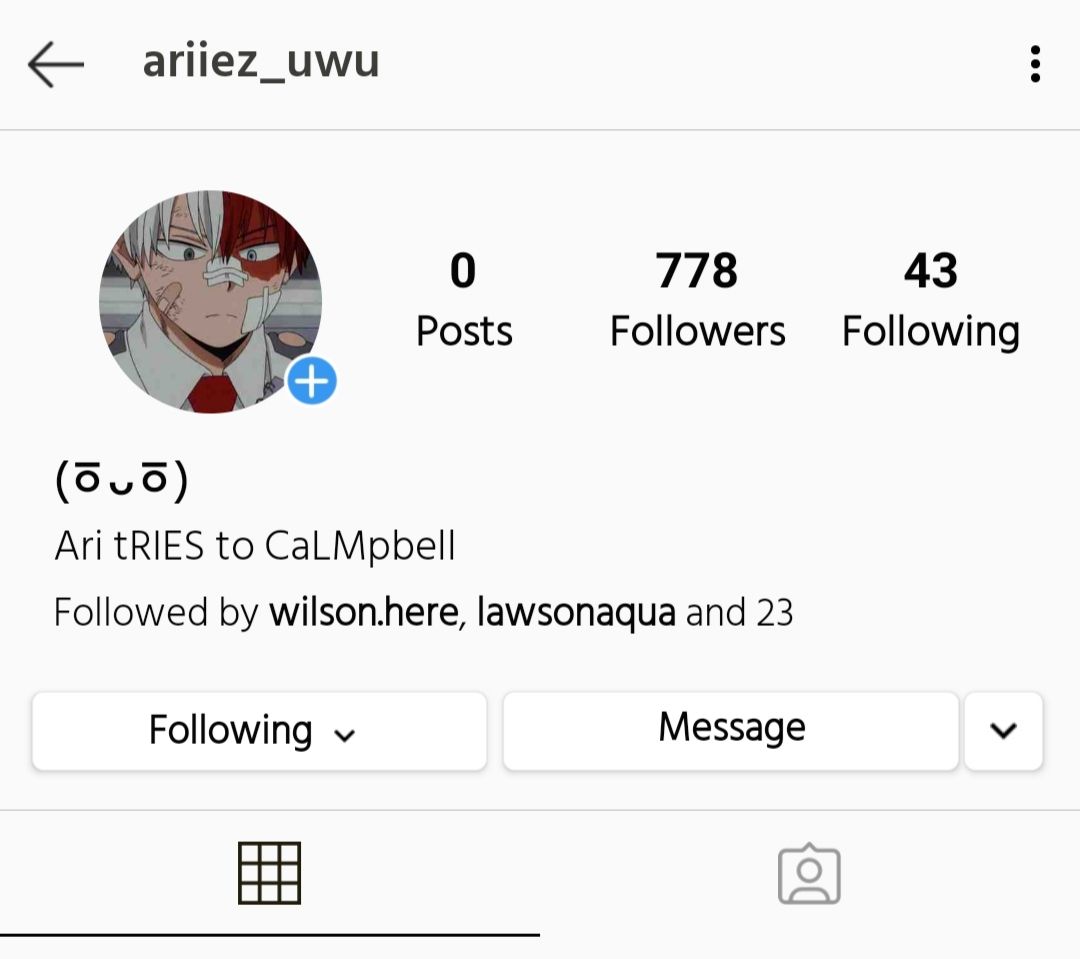This screenshot has width=1080, height=959.
Task: Open the three-dot options menu
Action: (x=1035, y=64)
